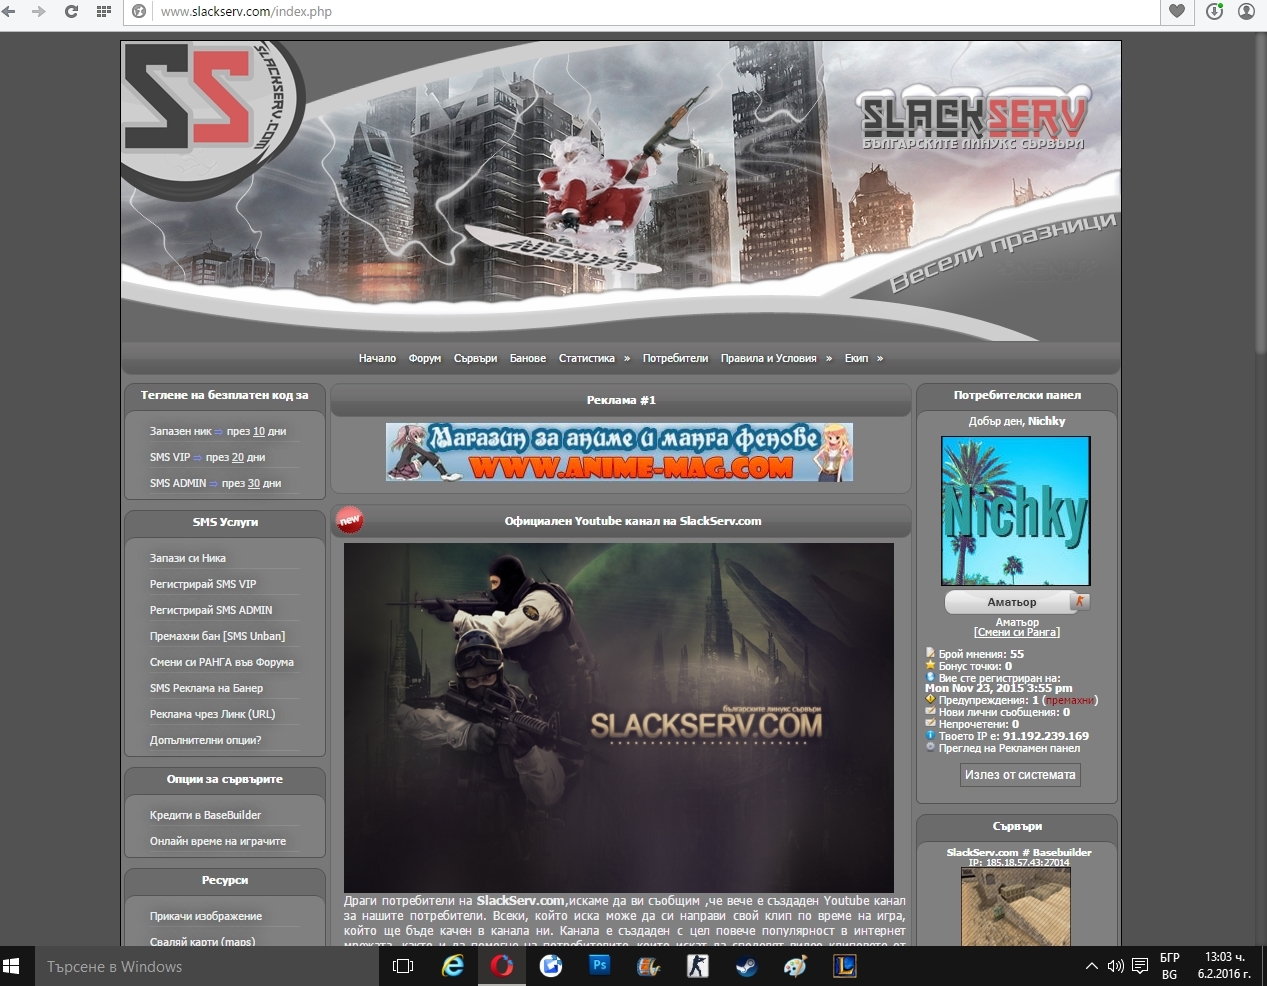Screen dimensions: 1267x986
Task: Click the browser reload icon
Action: click(x=71, y=11)
